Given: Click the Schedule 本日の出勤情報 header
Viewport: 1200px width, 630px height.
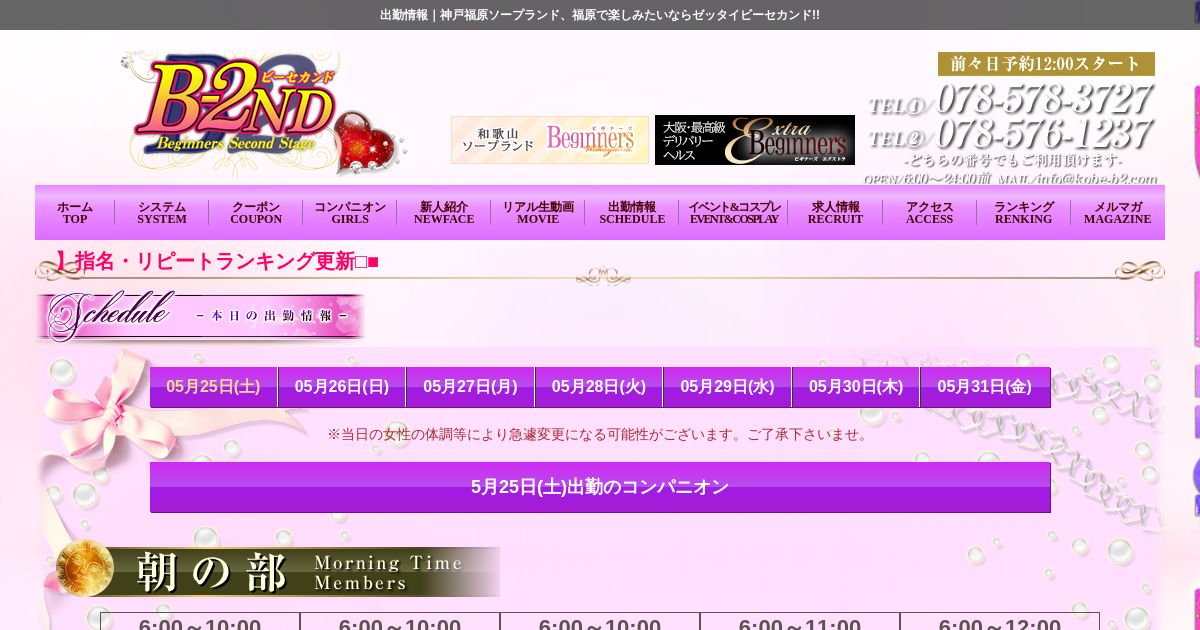Looking at the screenshot, I should (x=201, y=315).
